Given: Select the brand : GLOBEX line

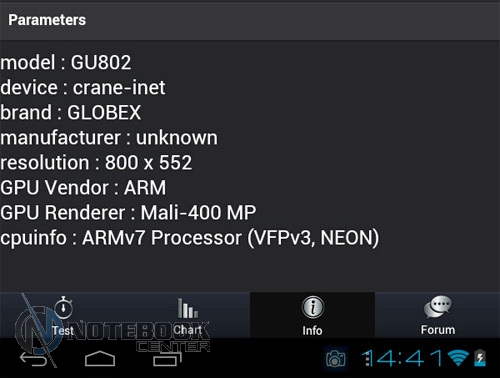Looking at the screenshot, I should pos(71,112).
